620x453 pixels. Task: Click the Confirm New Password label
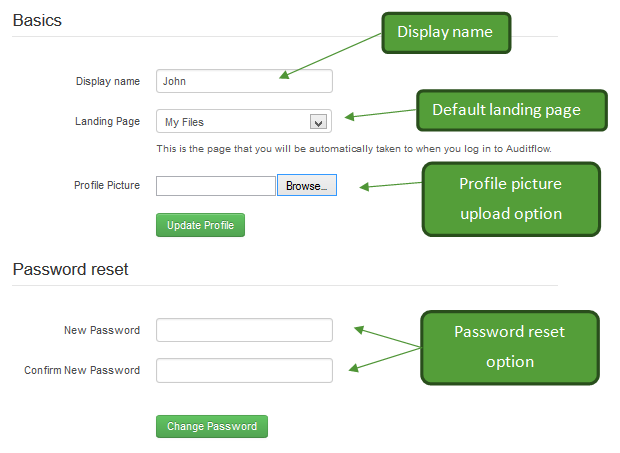82,370
